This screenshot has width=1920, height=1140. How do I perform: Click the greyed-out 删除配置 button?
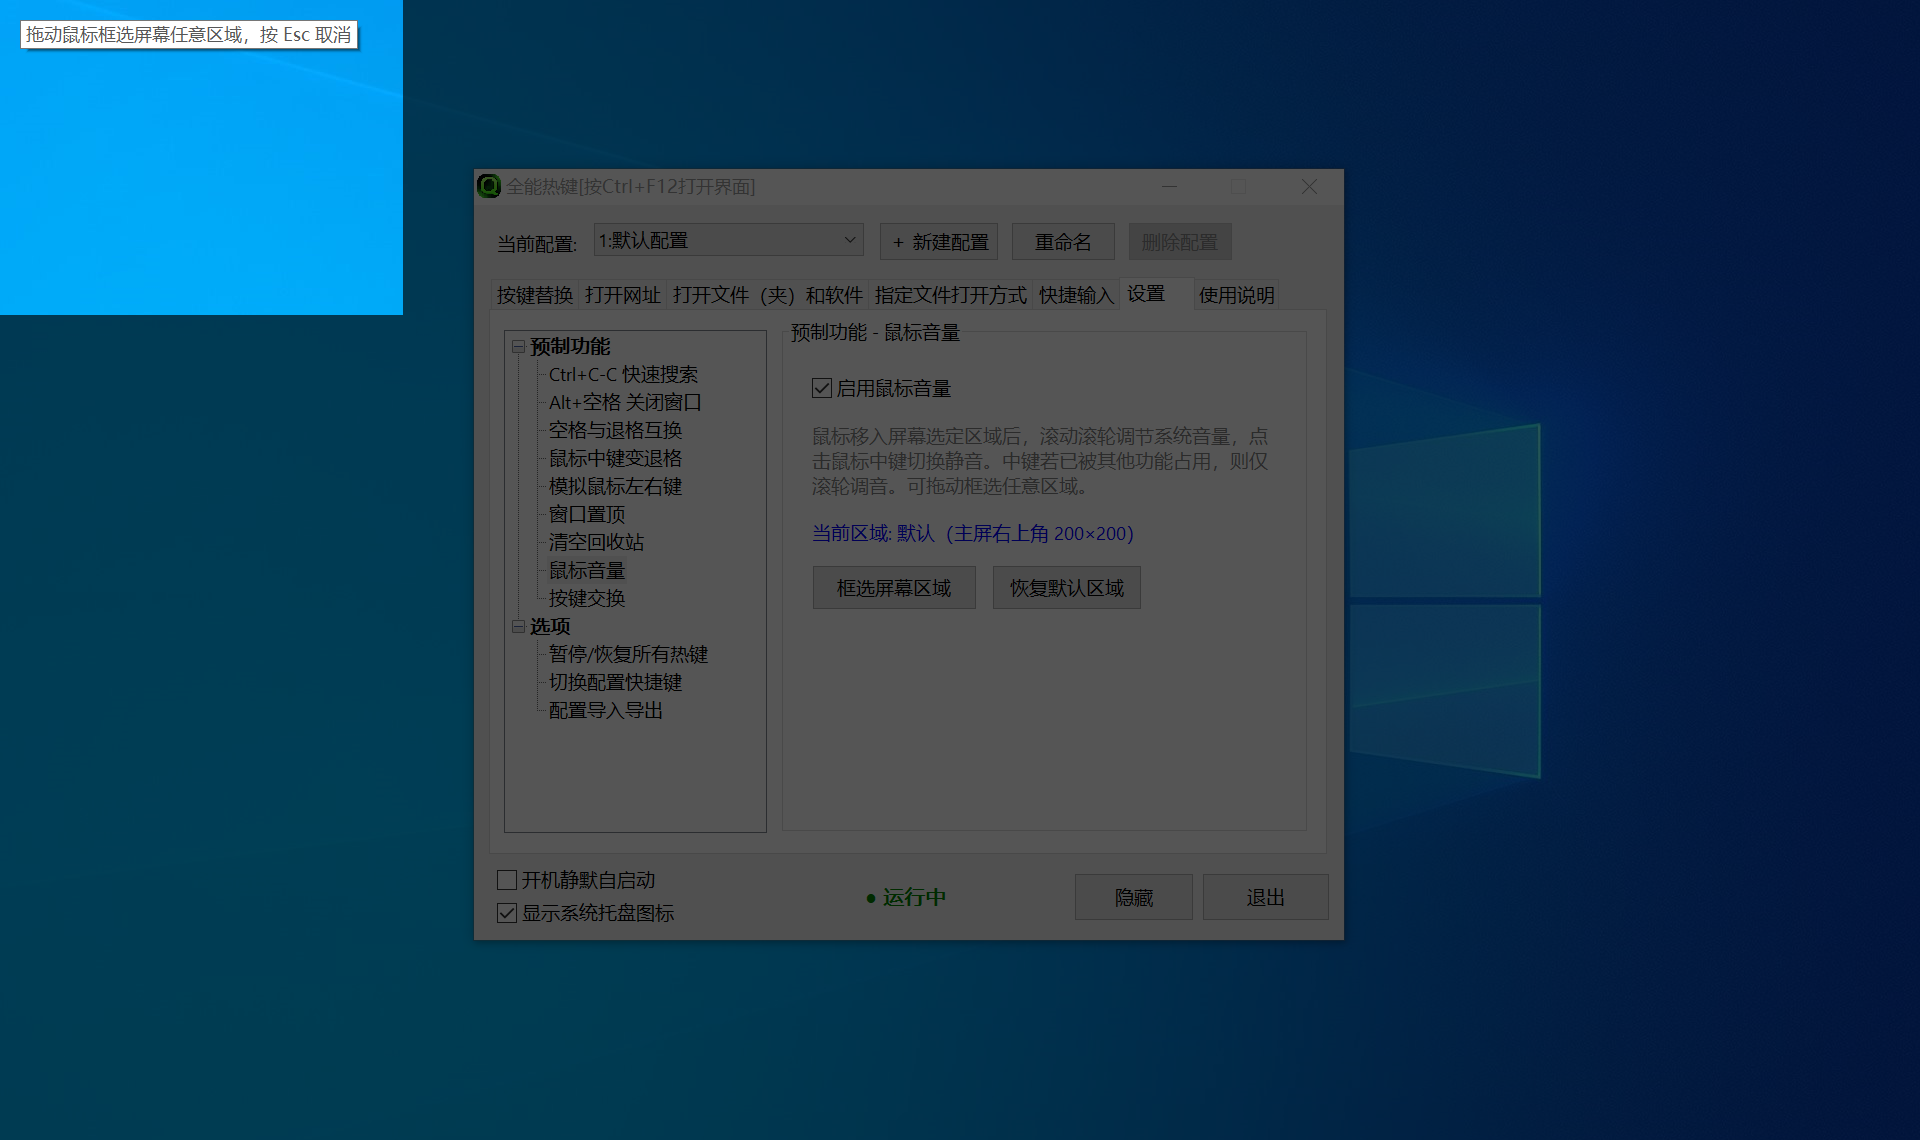click(x=1180, y=242)
